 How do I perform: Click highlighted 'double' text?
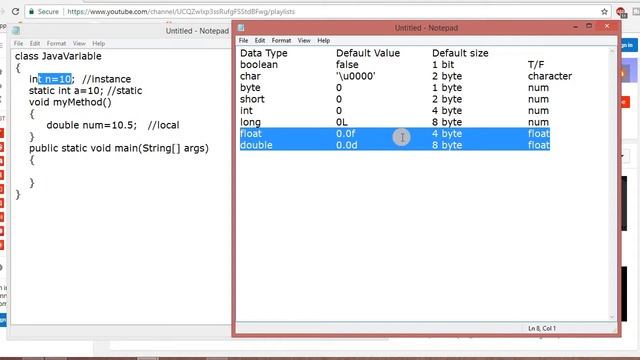(256, 145)
